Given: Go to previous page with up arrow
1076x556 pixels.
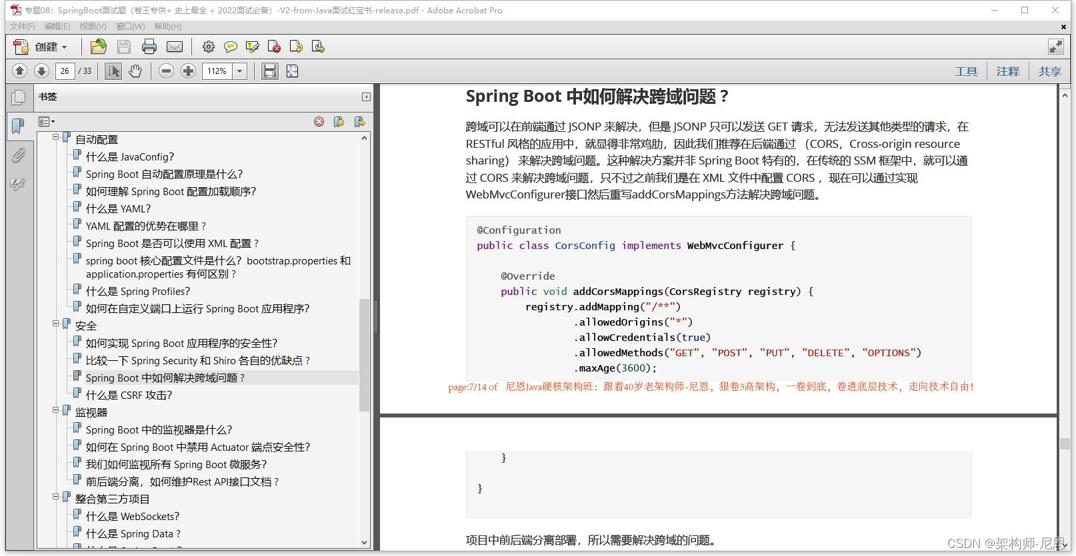Looking at the screenshot, I should [x=20, y=71].
